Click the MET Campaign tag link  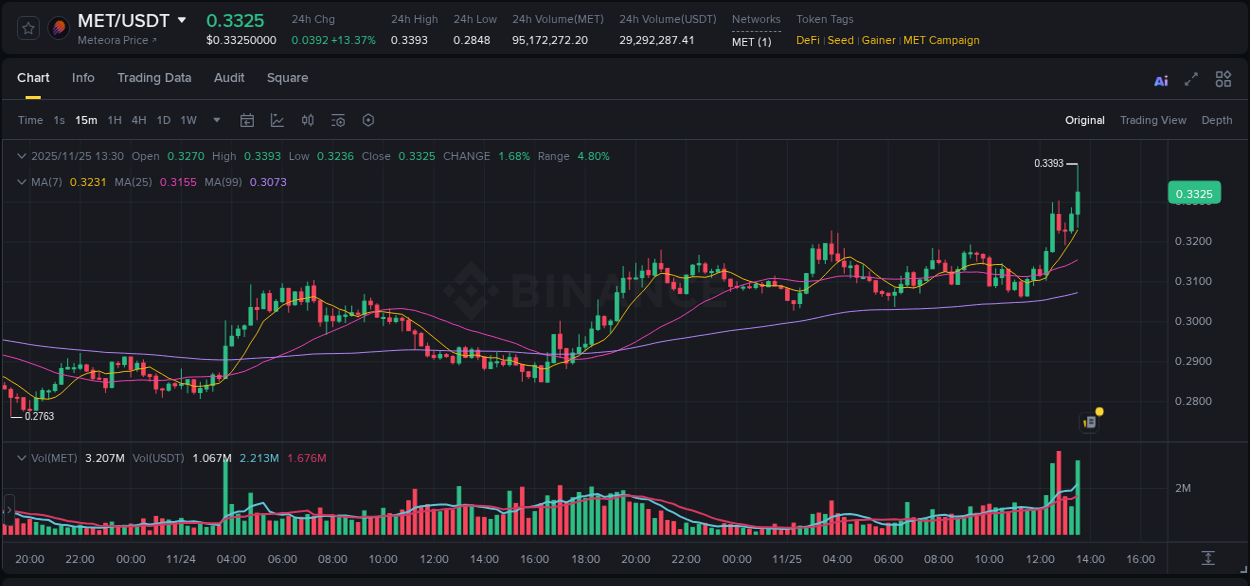(x=941, y=40)
